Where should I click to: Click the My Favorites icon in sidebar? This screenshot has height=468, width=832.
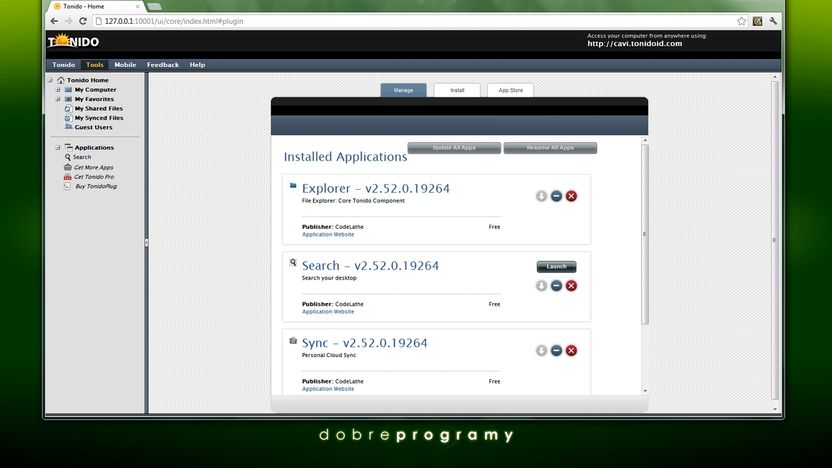(x=68, y=99)
